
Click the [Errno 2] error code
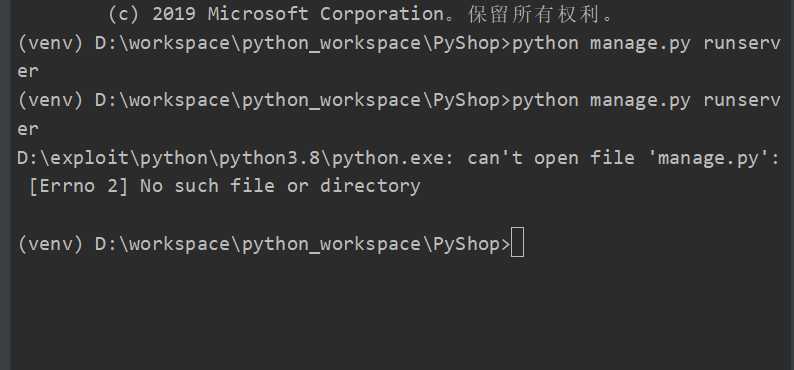tap(78, 186)
